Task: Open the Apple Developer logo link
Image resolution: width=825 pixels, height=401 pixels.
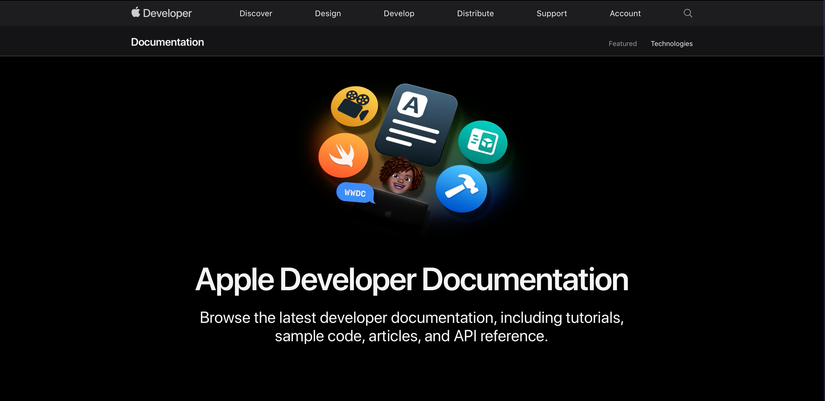Action: 161,13
